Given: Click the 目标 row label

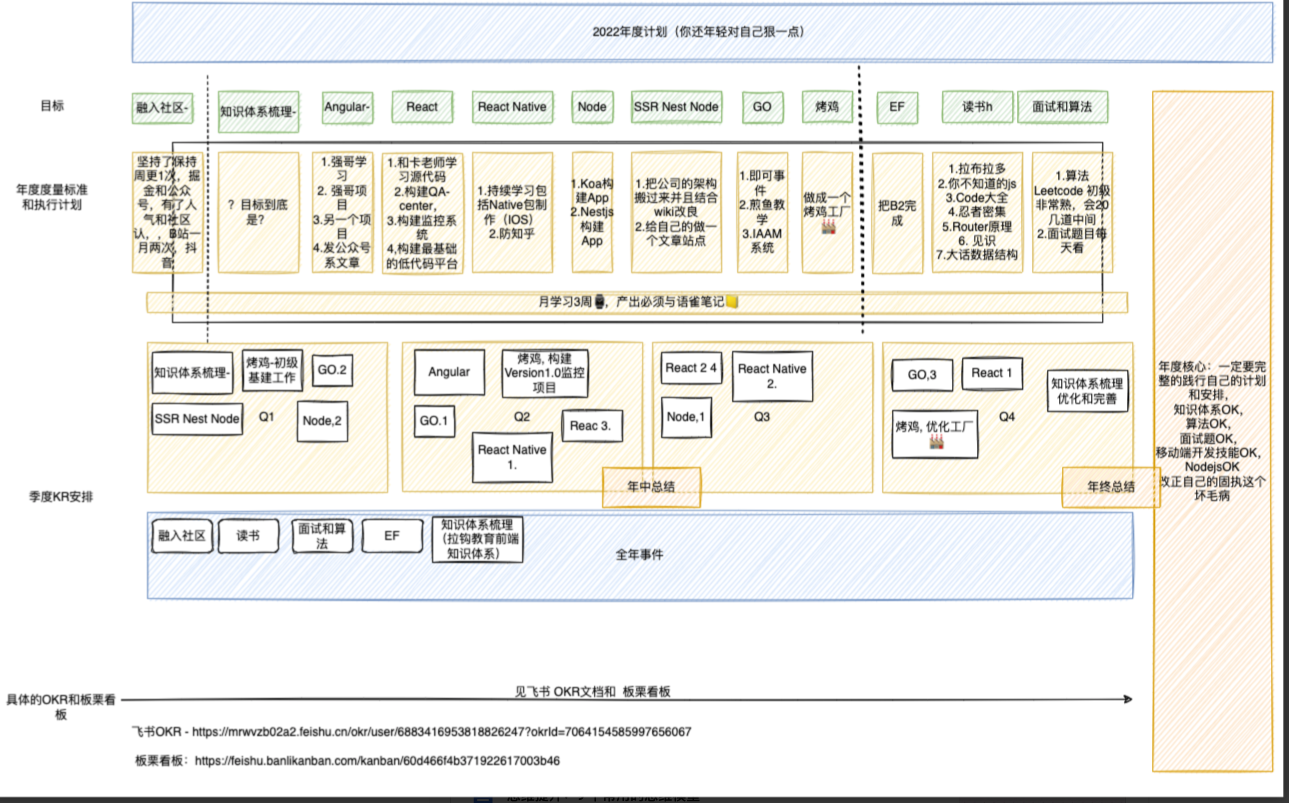Looking at the screenshot, I should 52,105.
